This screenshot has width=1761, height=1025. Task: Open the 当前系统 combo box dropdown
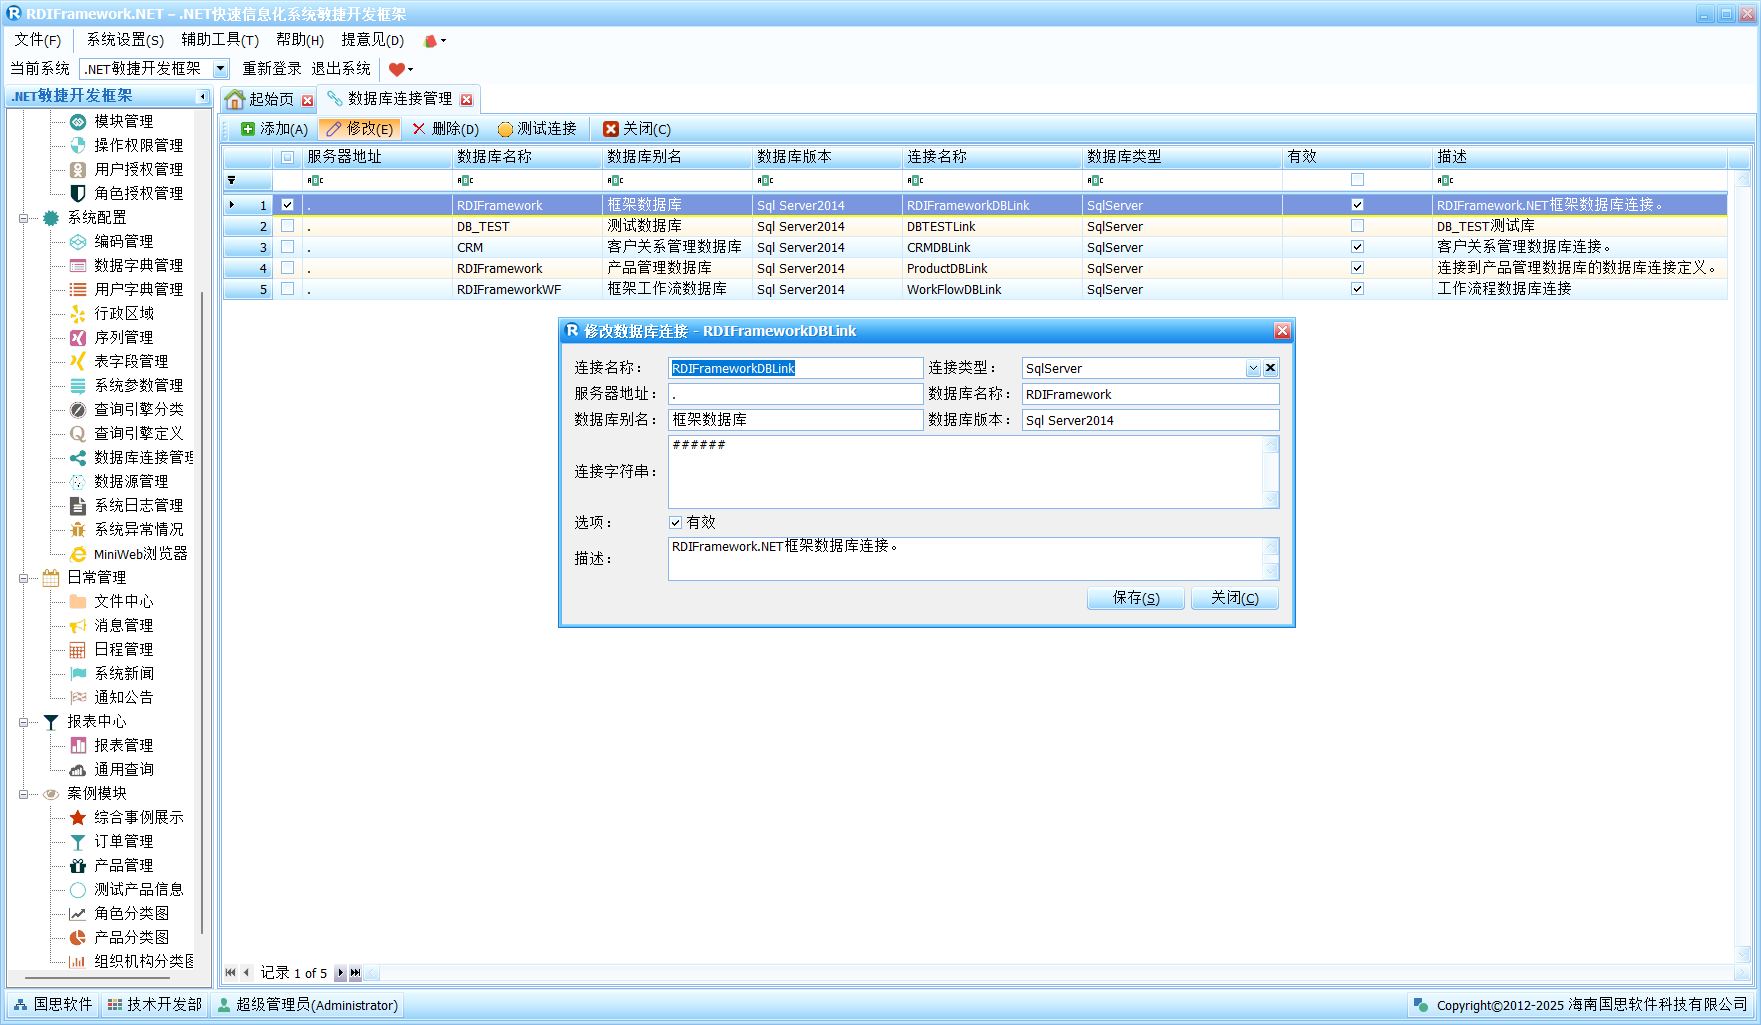coord(221,69)
